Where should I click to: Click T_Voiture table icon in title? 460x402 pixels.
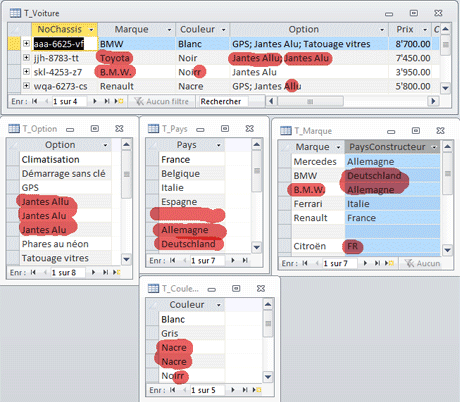(x=15, y=13)
